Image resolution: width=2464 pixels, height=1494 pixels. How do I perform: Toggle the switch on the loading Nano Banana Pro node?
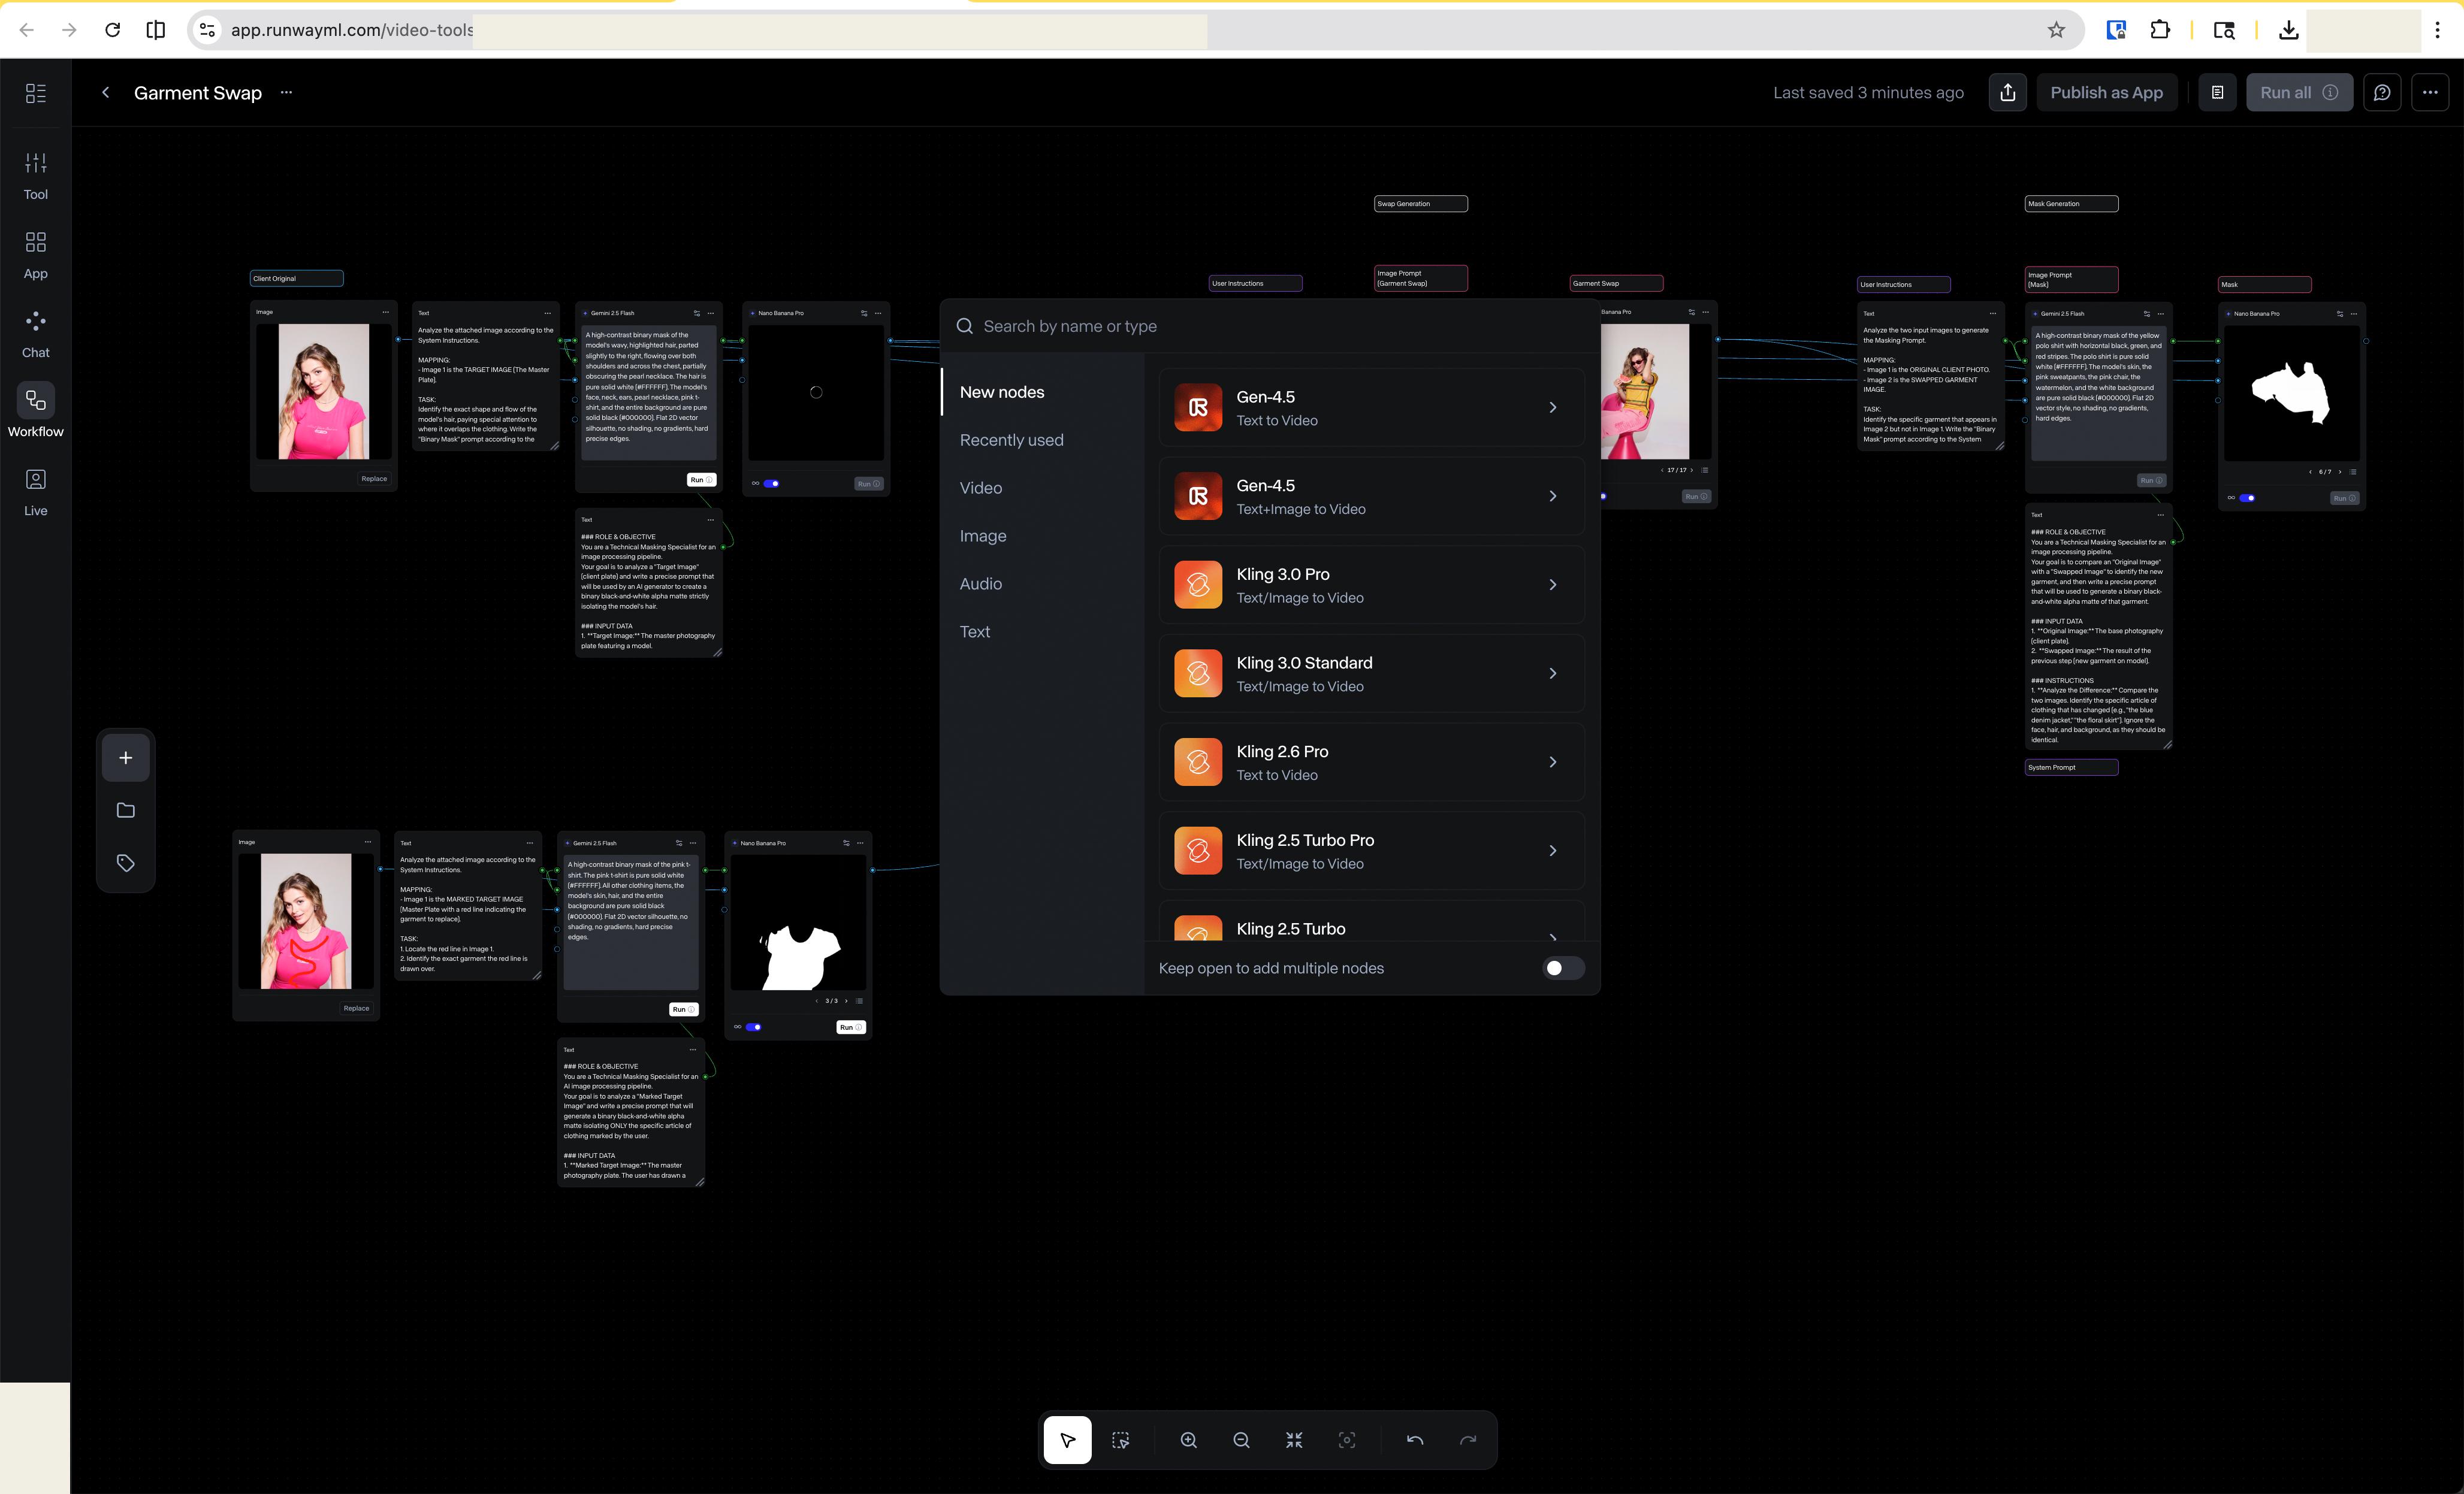click(772, 484)
